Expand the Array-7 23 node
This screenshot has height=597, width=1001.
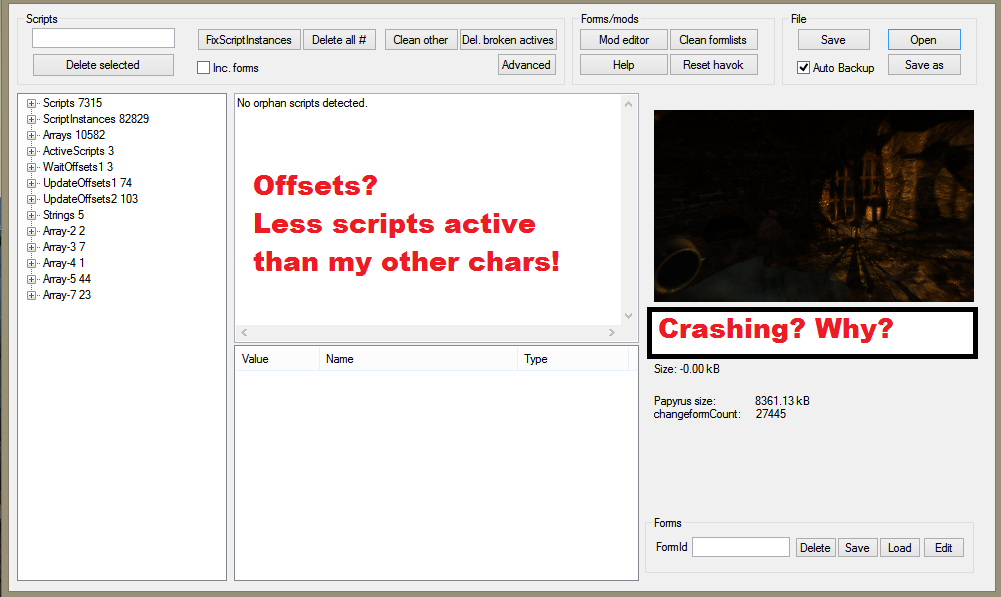(31, 295)
